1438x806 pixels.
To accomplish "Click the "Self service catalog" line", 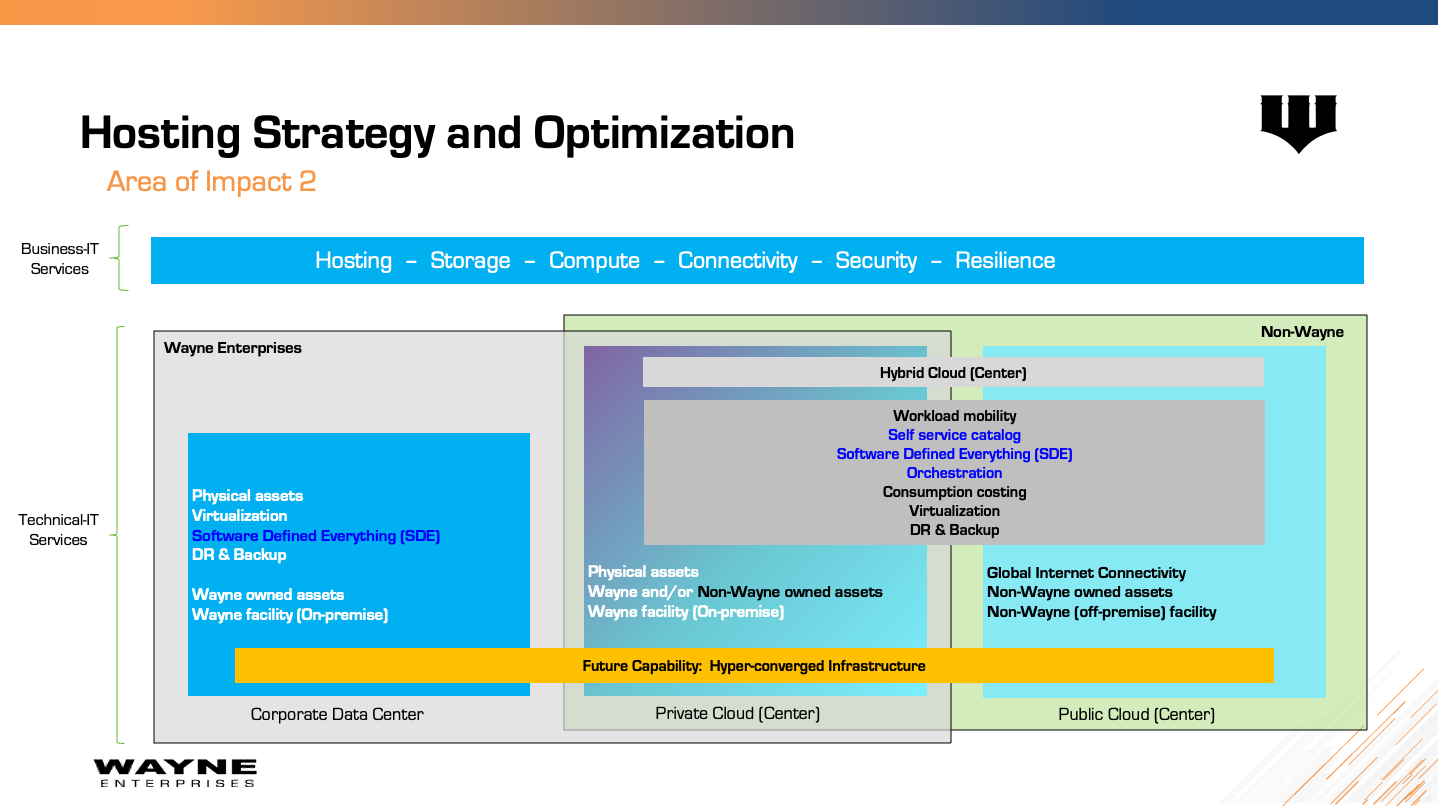I will click(954, 435).
